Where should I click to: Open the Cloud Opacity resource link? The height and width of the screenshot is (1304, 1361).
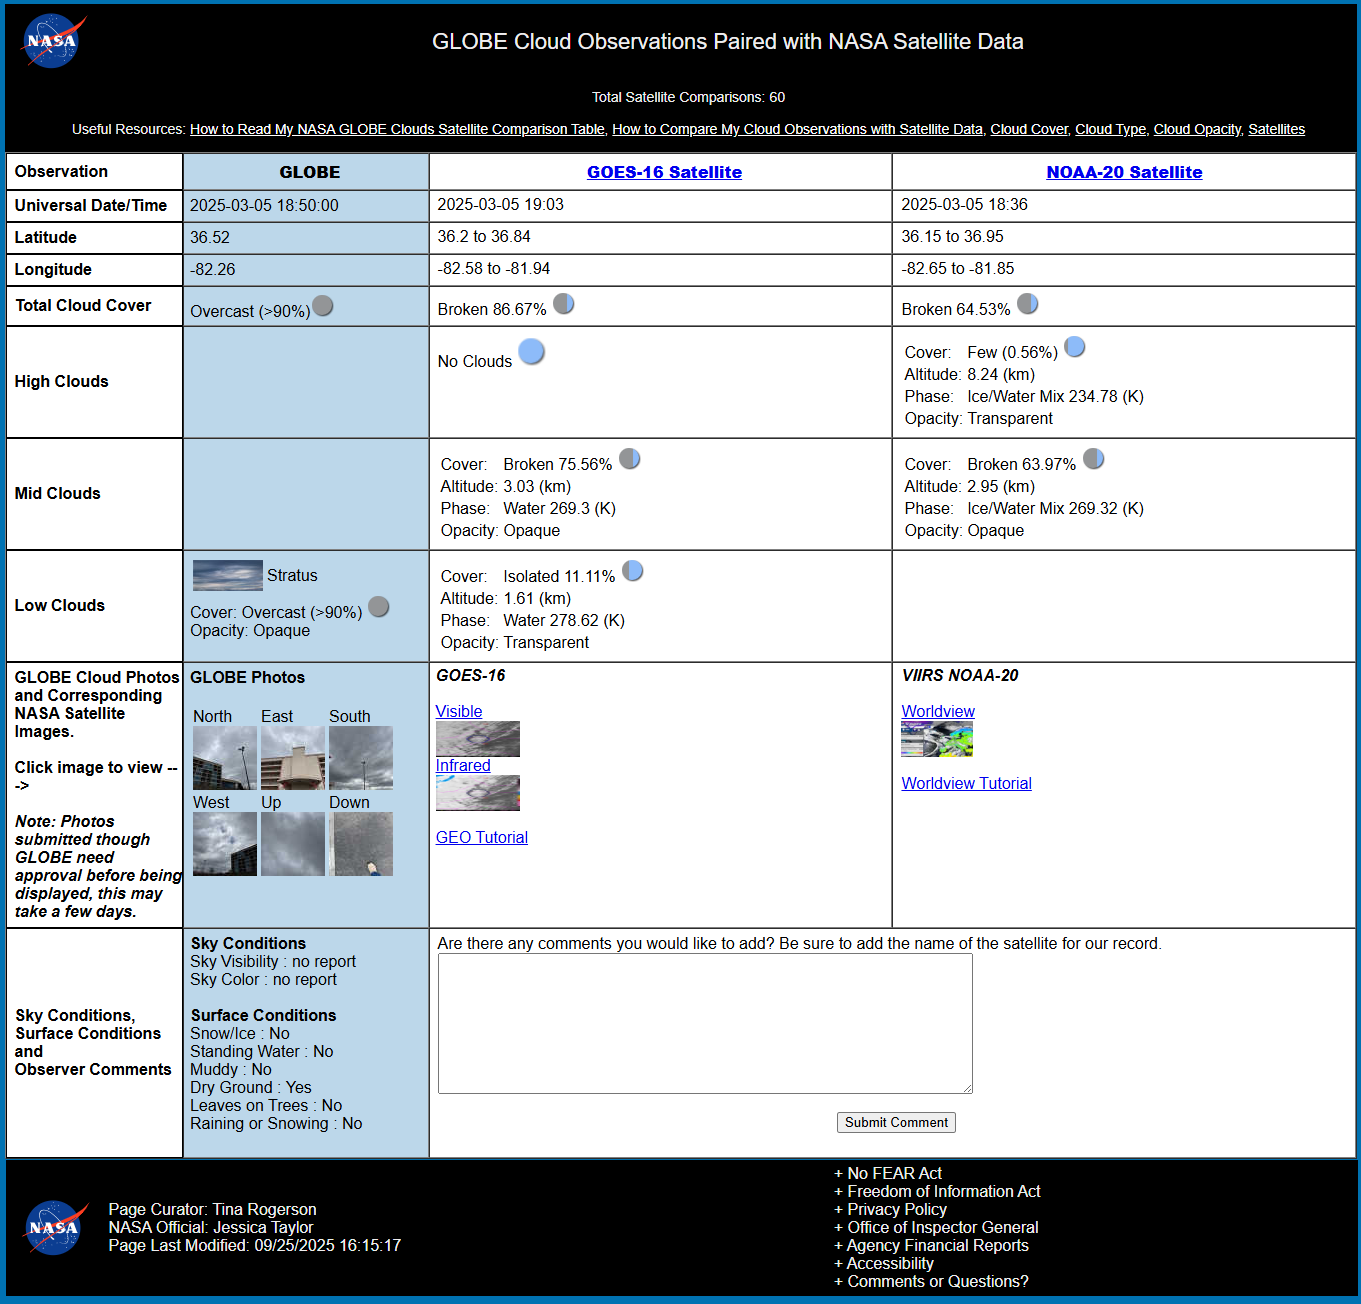point(1197,129)
